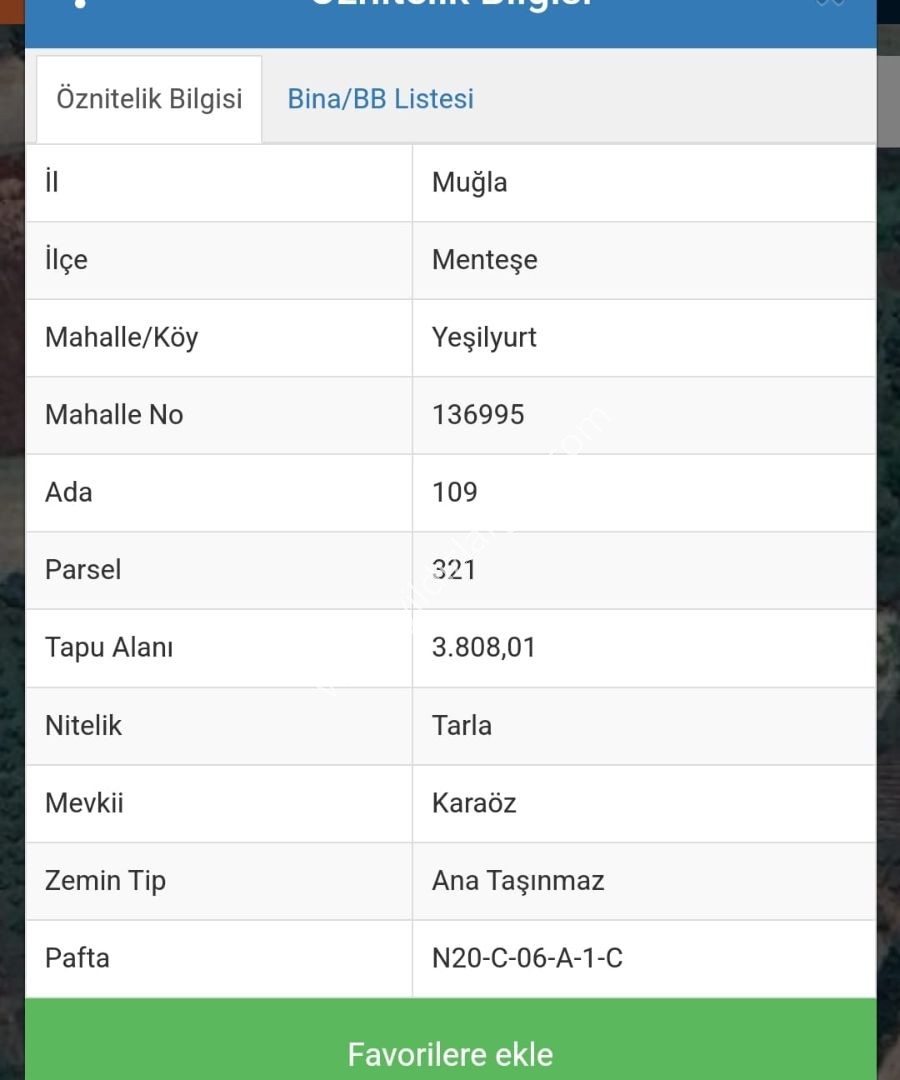
Task: Click the Mevkii value Karaöz
Action: pos(474,803)
